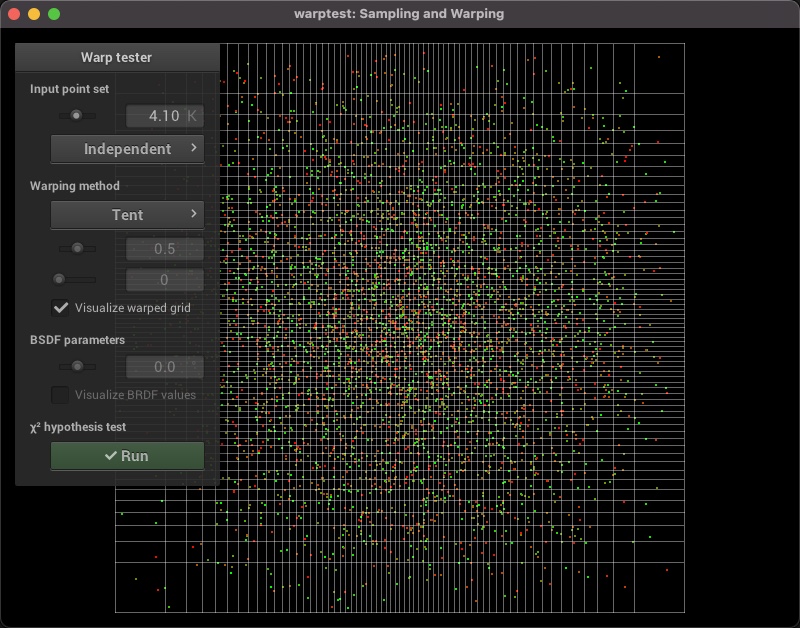Click the chevron arrow on Tent button

[192, 215]
